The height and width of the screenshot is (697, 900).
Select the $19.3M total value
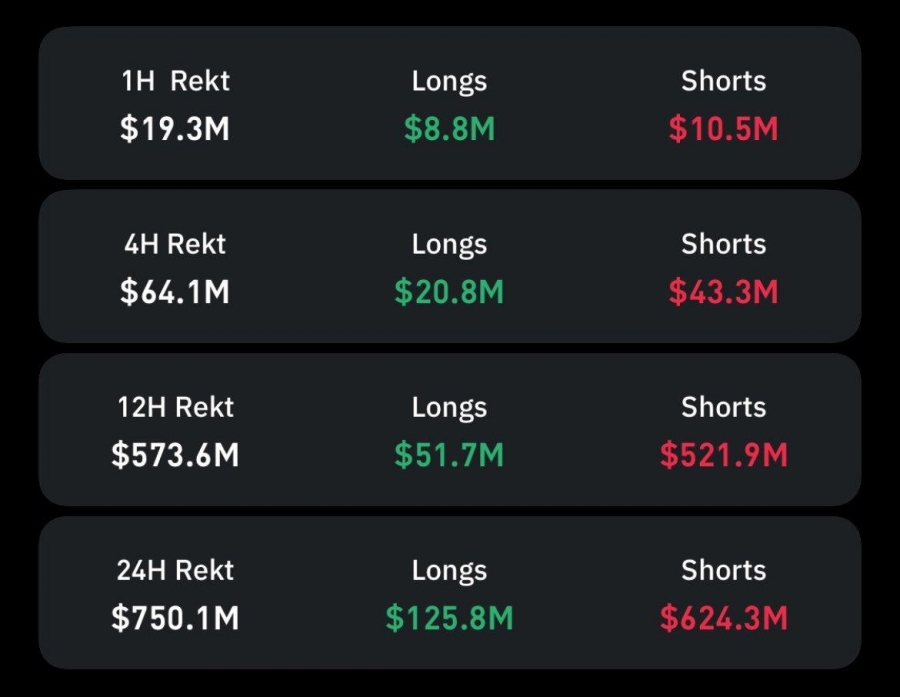coord(175,128)
